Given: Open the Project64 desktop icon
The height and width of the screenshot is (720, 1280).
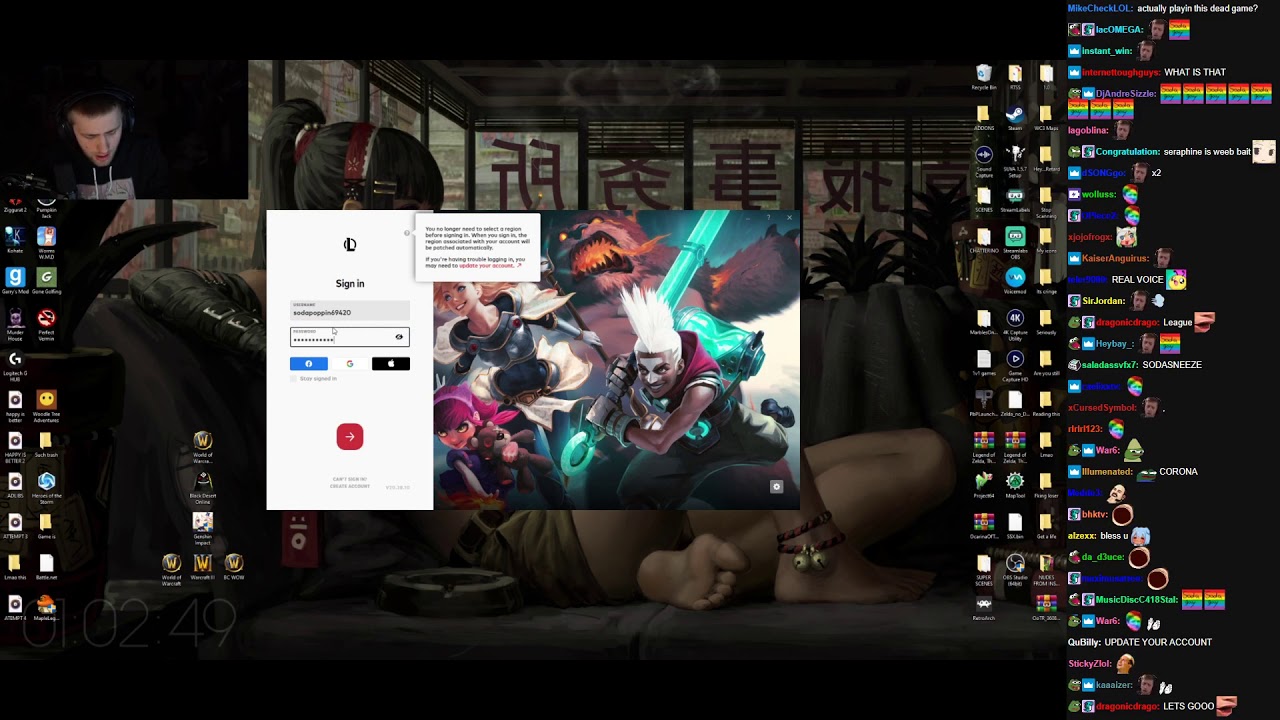Looking at the screenshot, I should (x=984, y=487).
